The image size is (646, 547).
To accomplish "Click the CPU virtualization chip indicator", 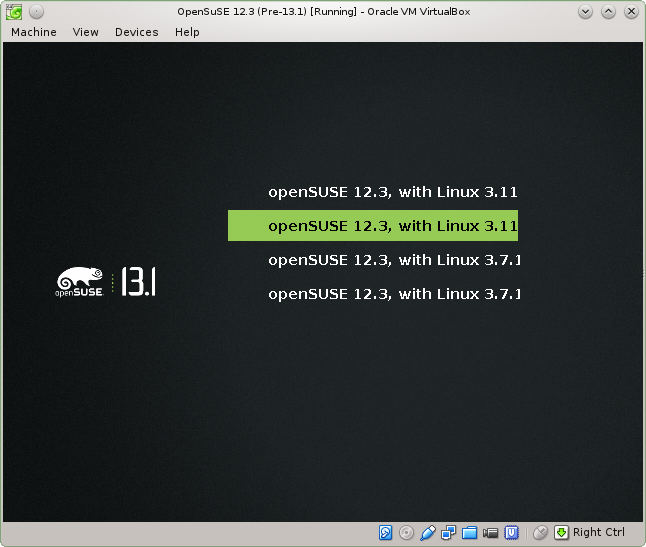I will [511, 533].
